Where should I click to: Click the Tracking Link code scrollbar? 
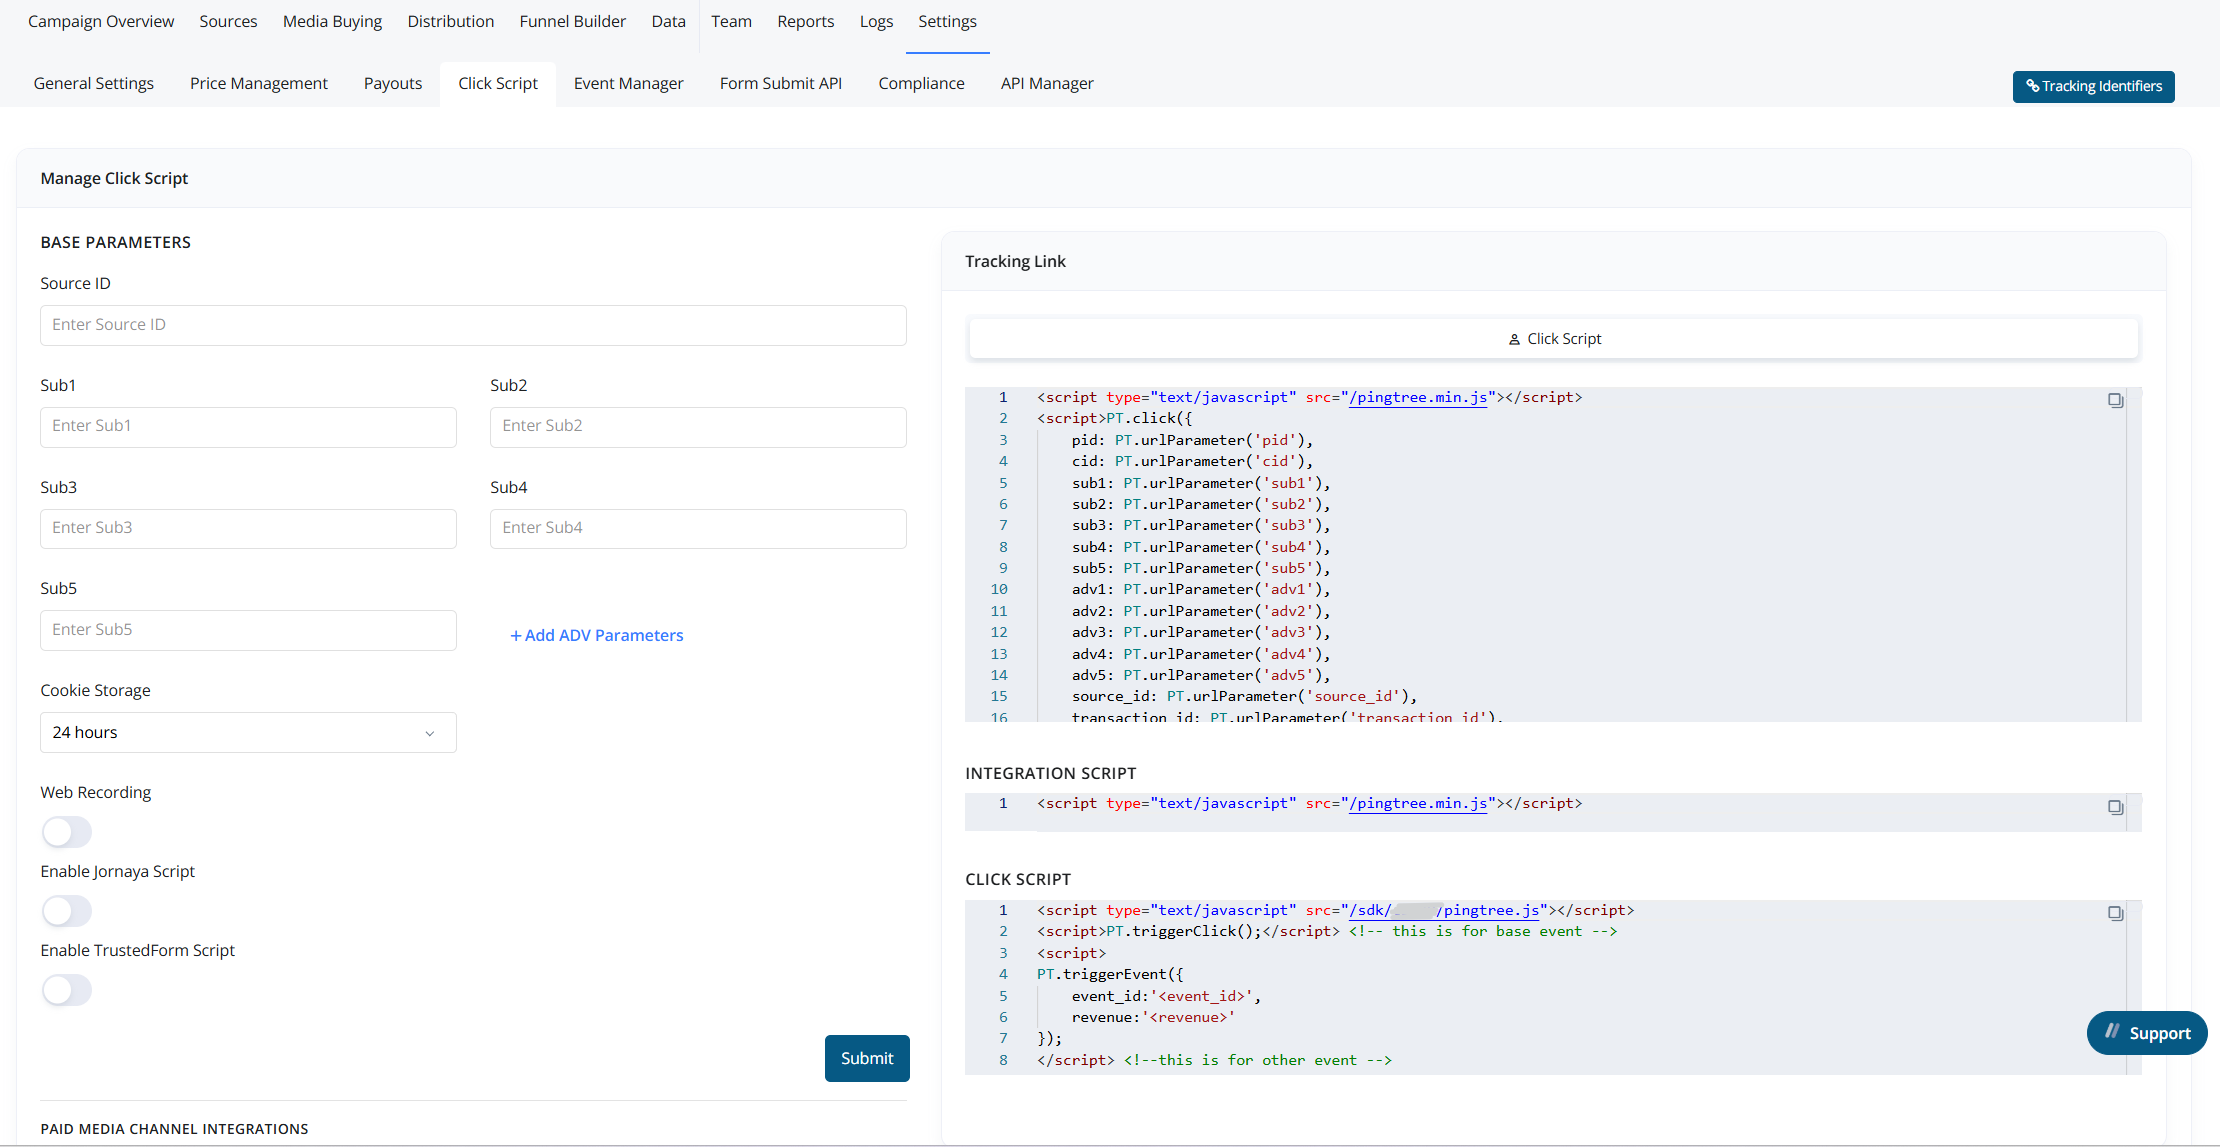2134,554
